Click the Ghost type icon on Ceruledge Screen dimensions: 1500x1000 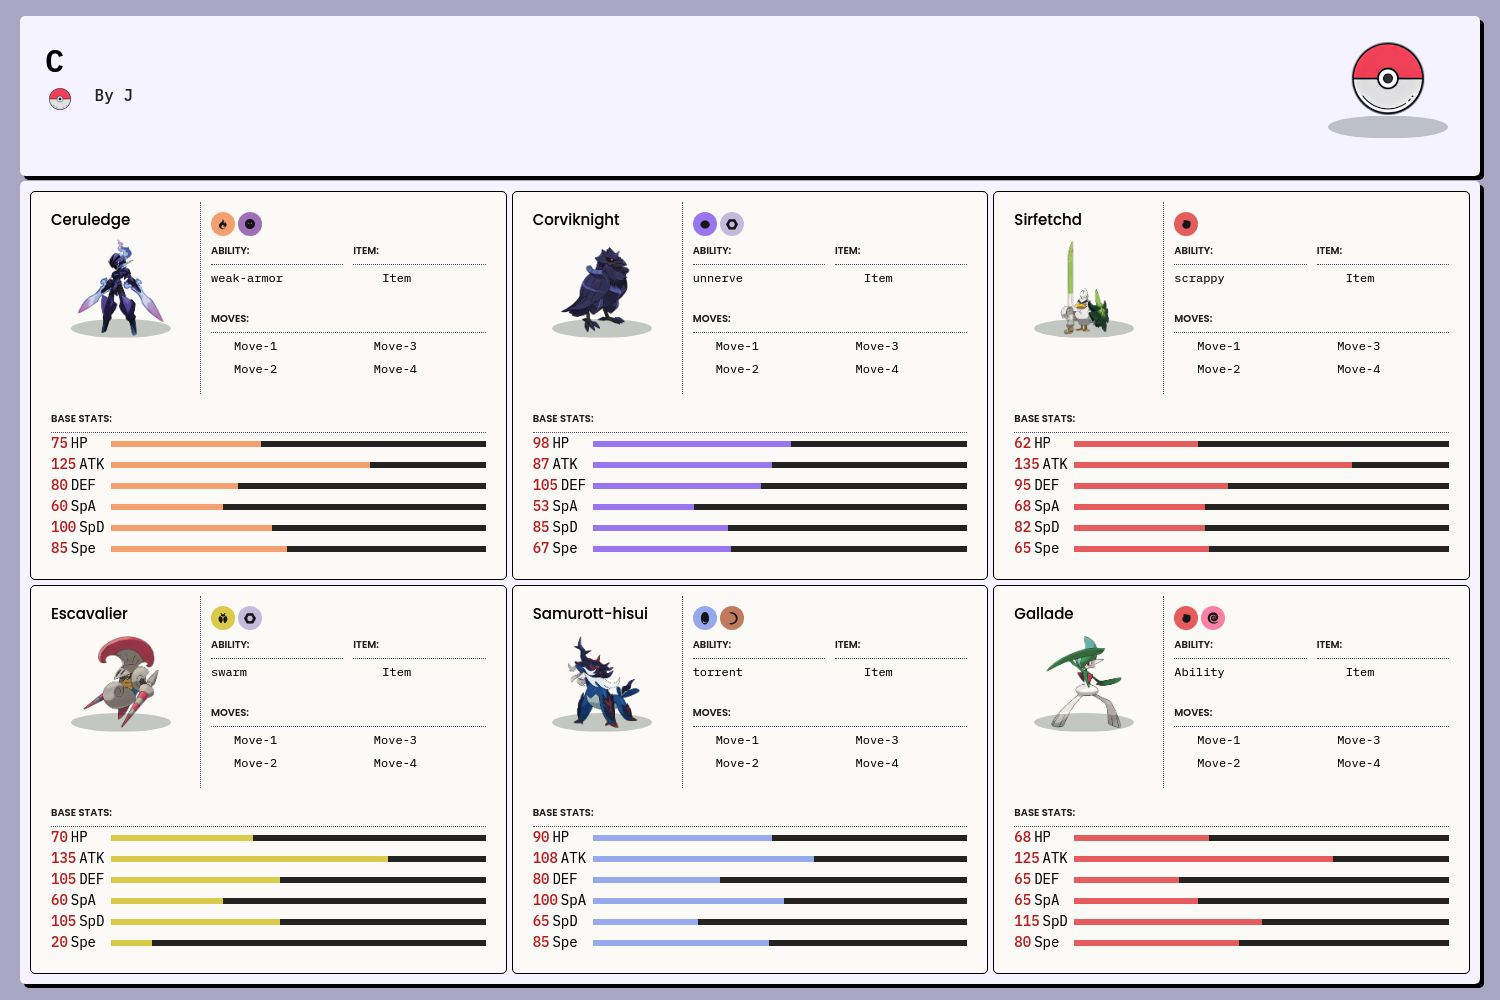[250, 224]
